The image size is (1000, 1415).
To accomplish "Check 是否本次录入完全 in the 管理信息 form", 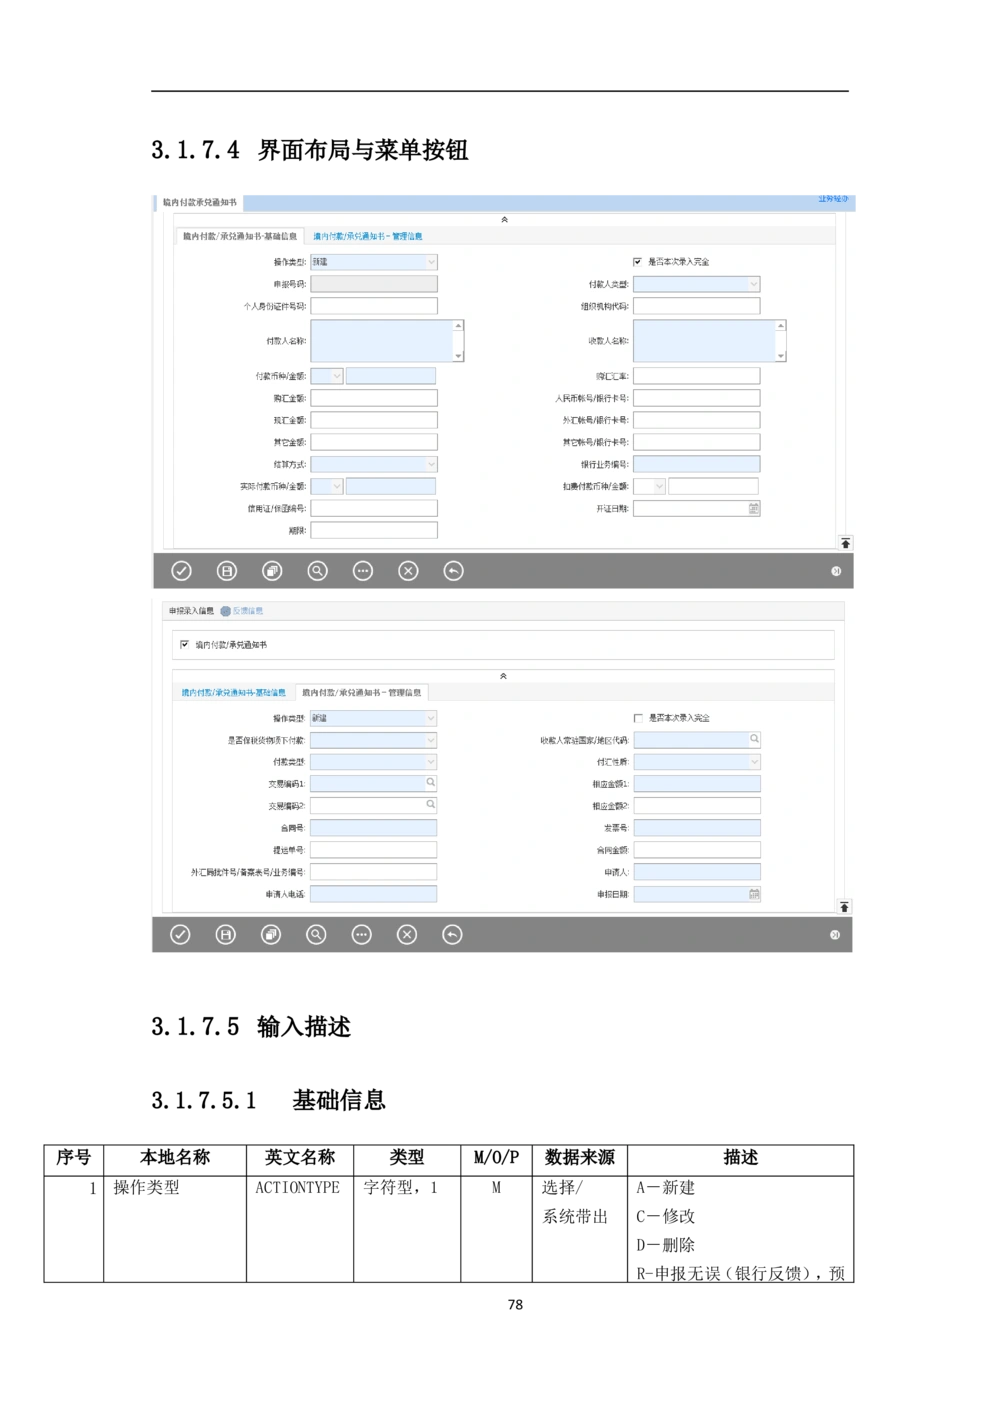I will (x=638, y=718).
